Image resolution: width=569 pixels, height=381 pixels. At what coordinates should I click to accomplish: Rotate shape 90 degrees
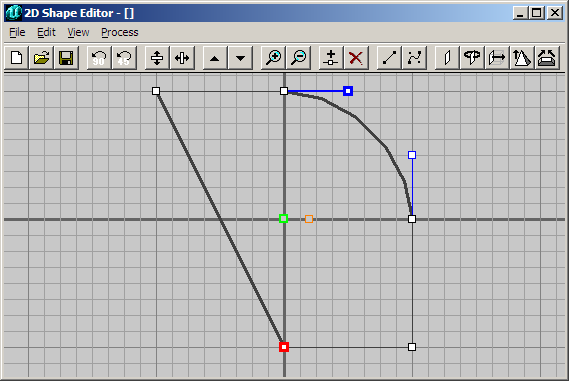click(x=99, y=58)
